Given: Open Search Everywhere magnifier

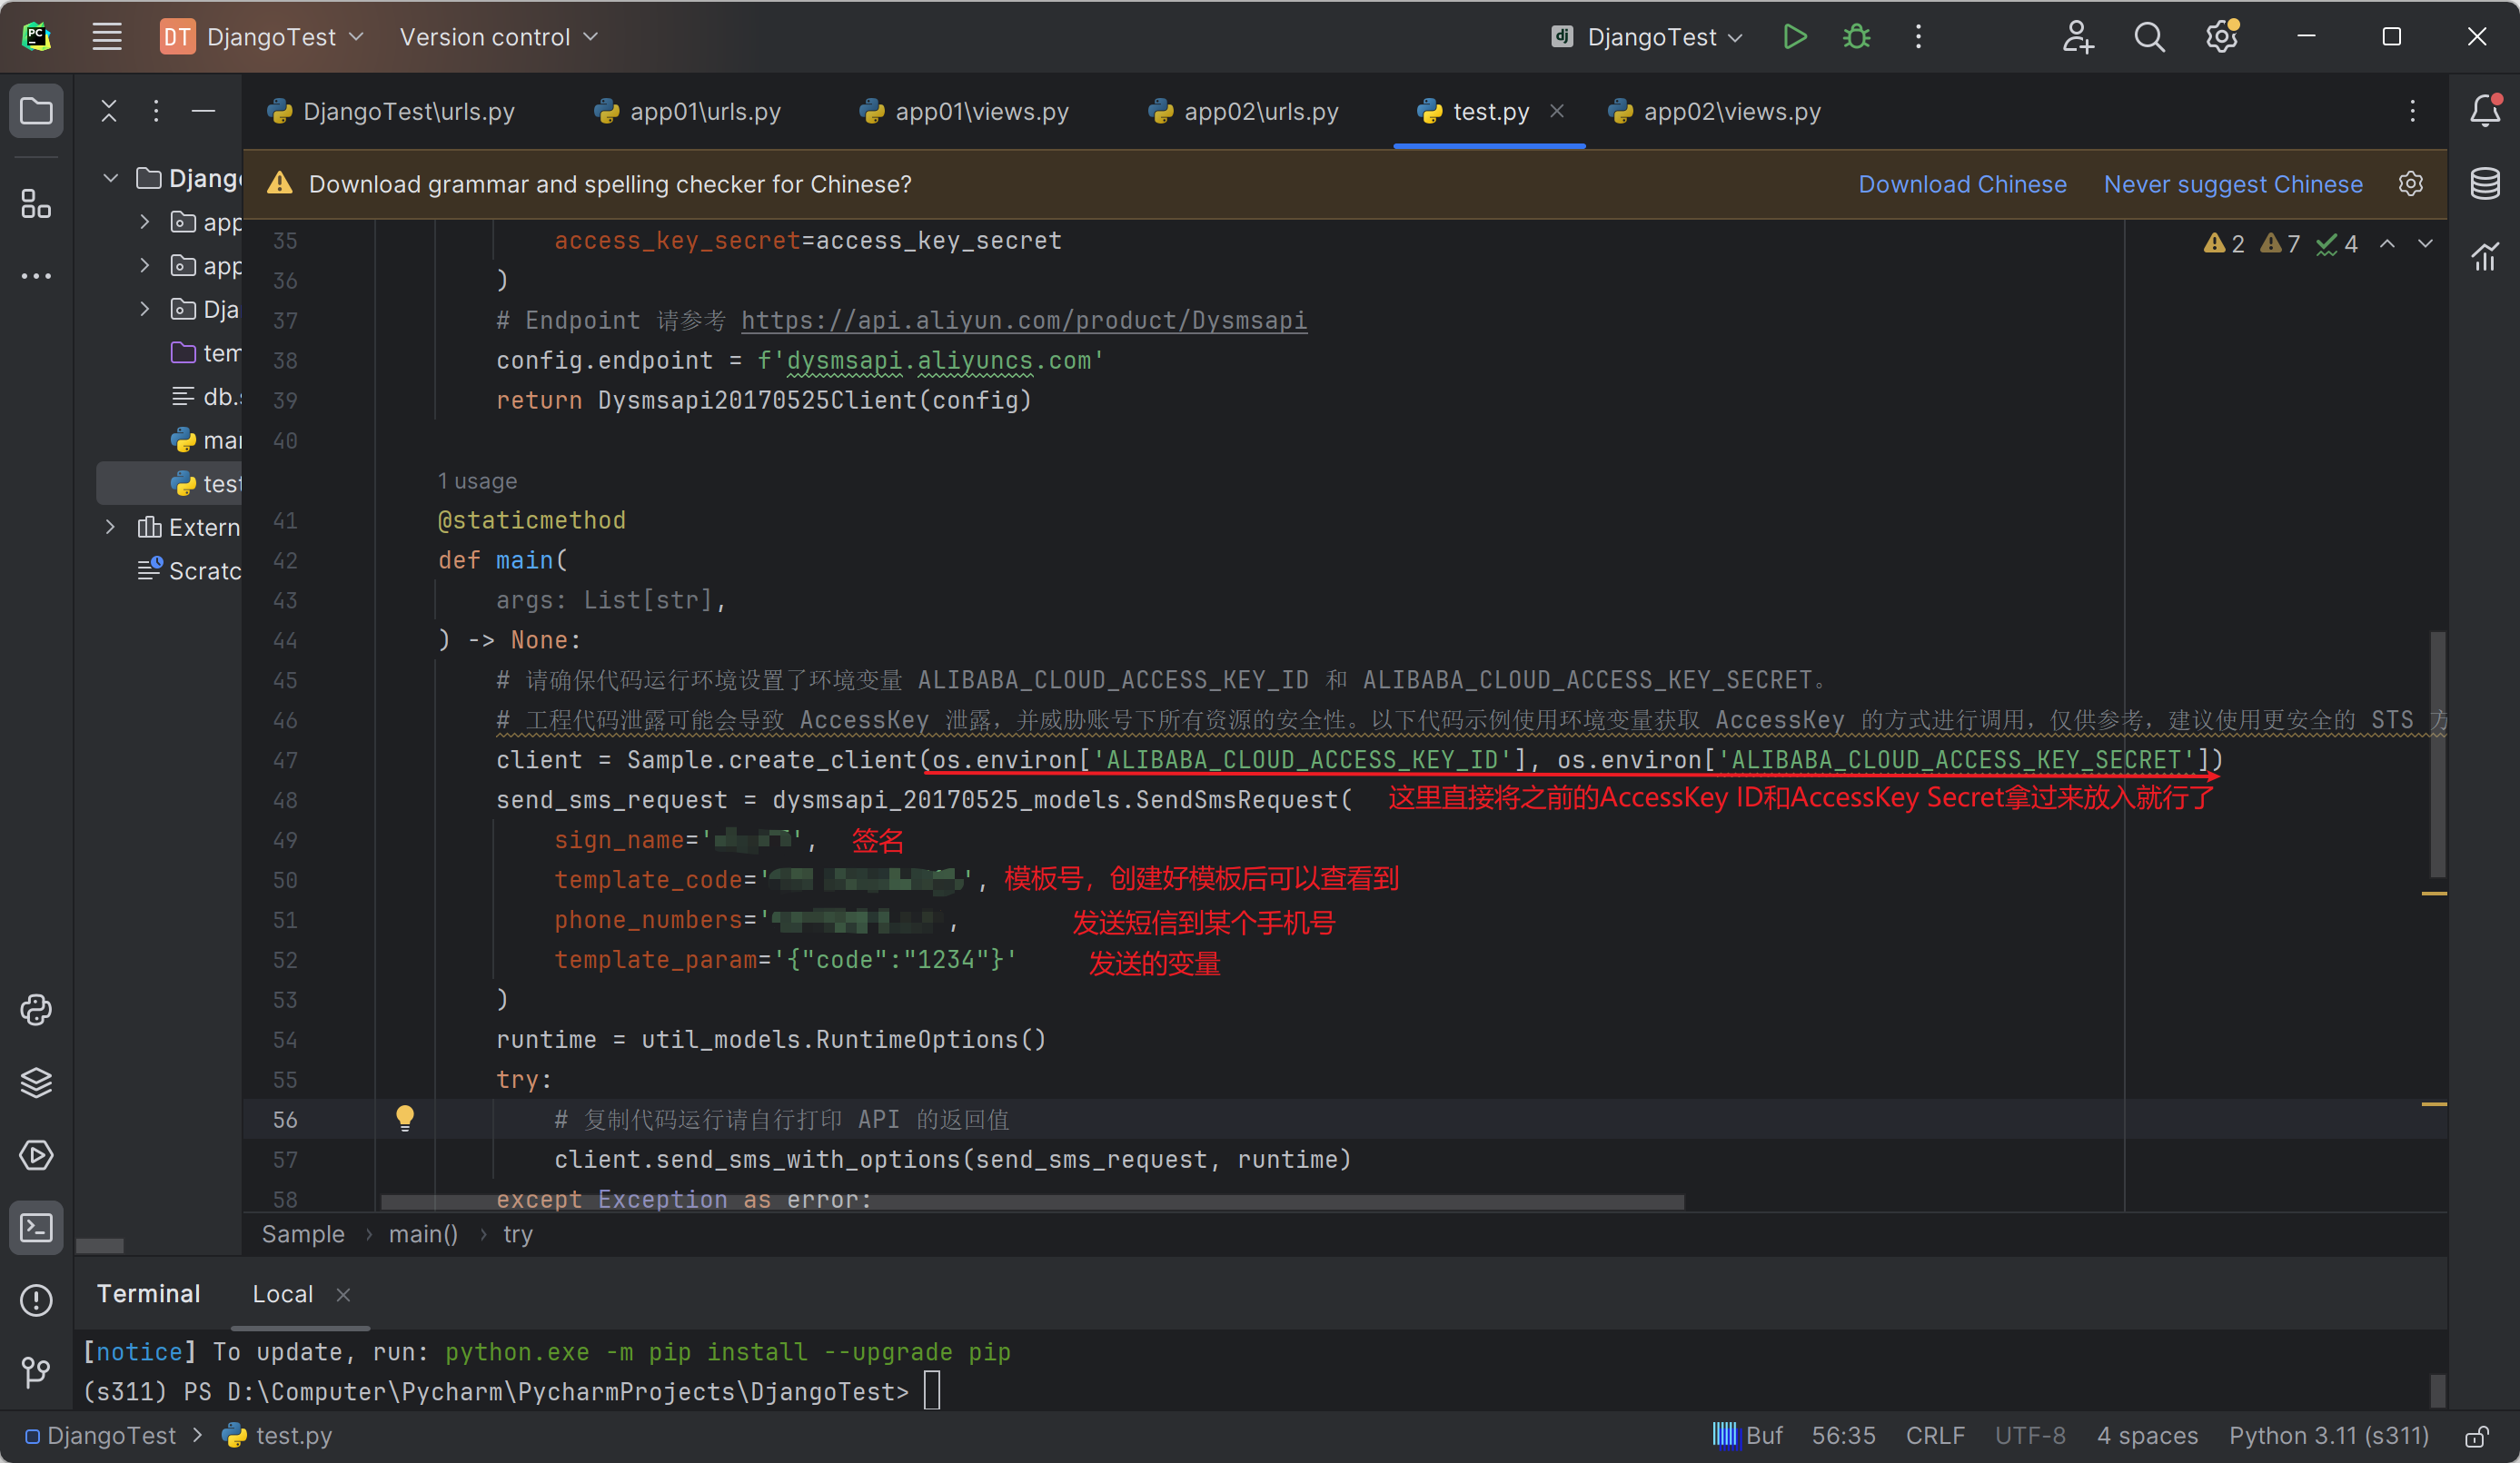Looking at the screenshot, I should [2150, 37].
